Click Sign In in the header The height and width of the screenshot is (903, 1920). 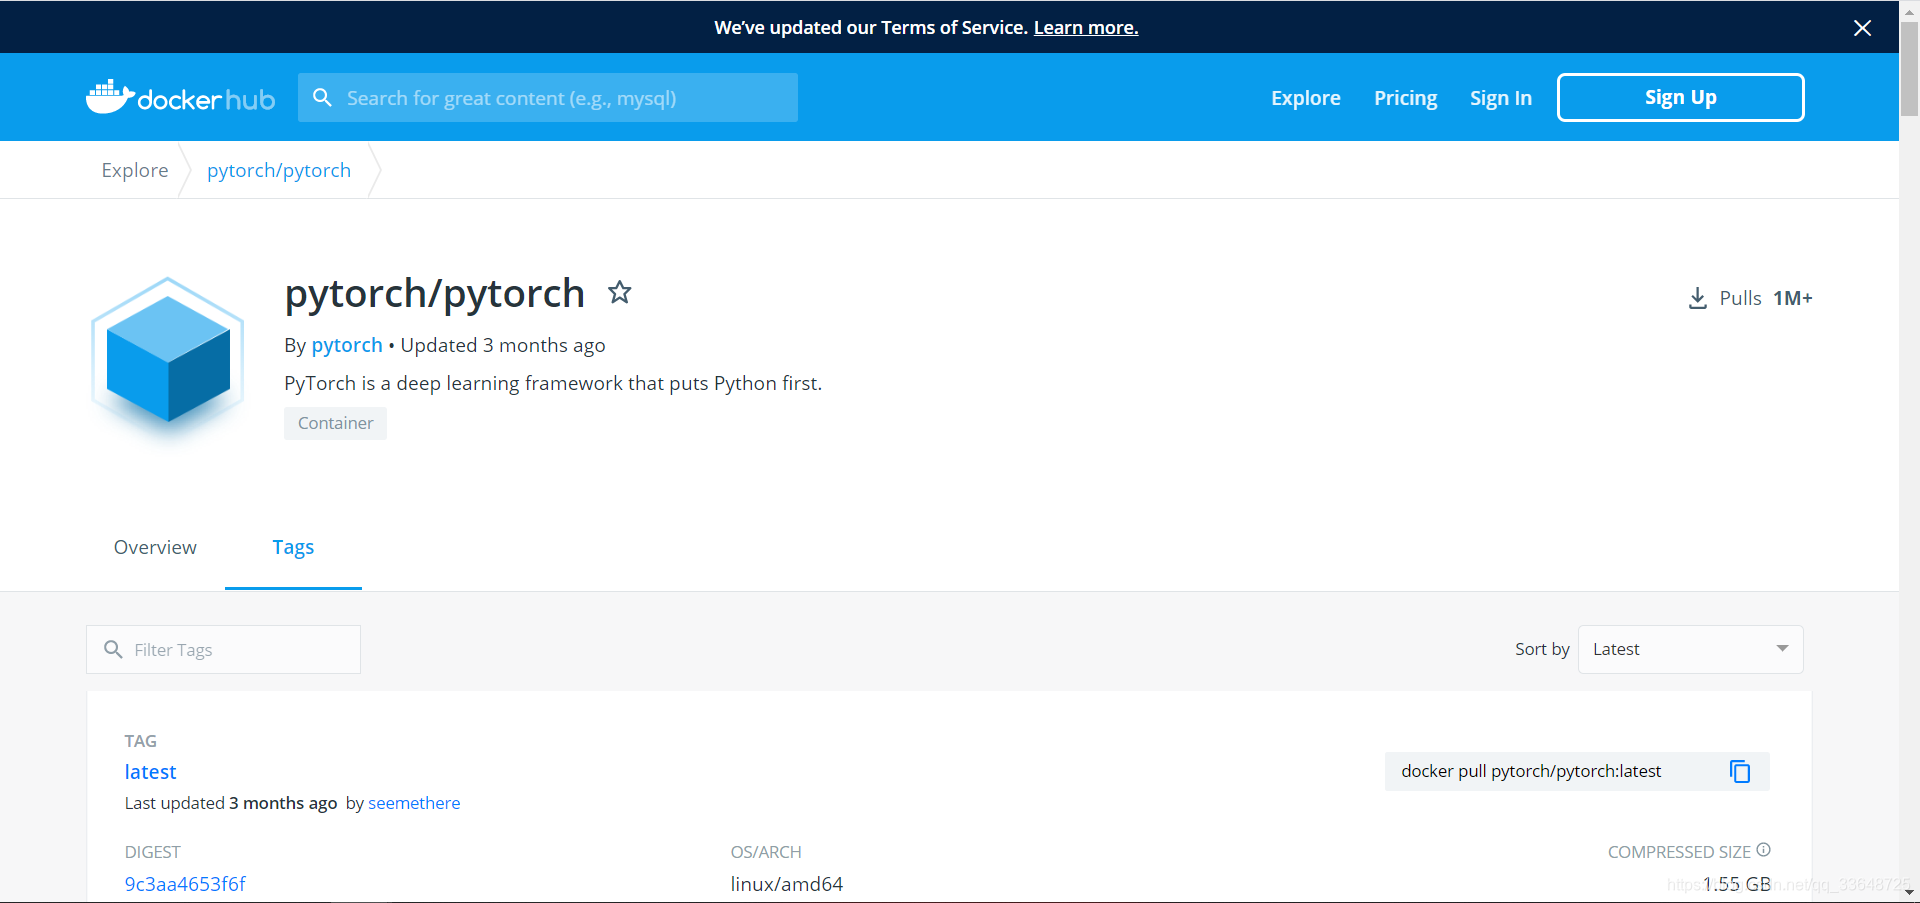pos(1501,98)
